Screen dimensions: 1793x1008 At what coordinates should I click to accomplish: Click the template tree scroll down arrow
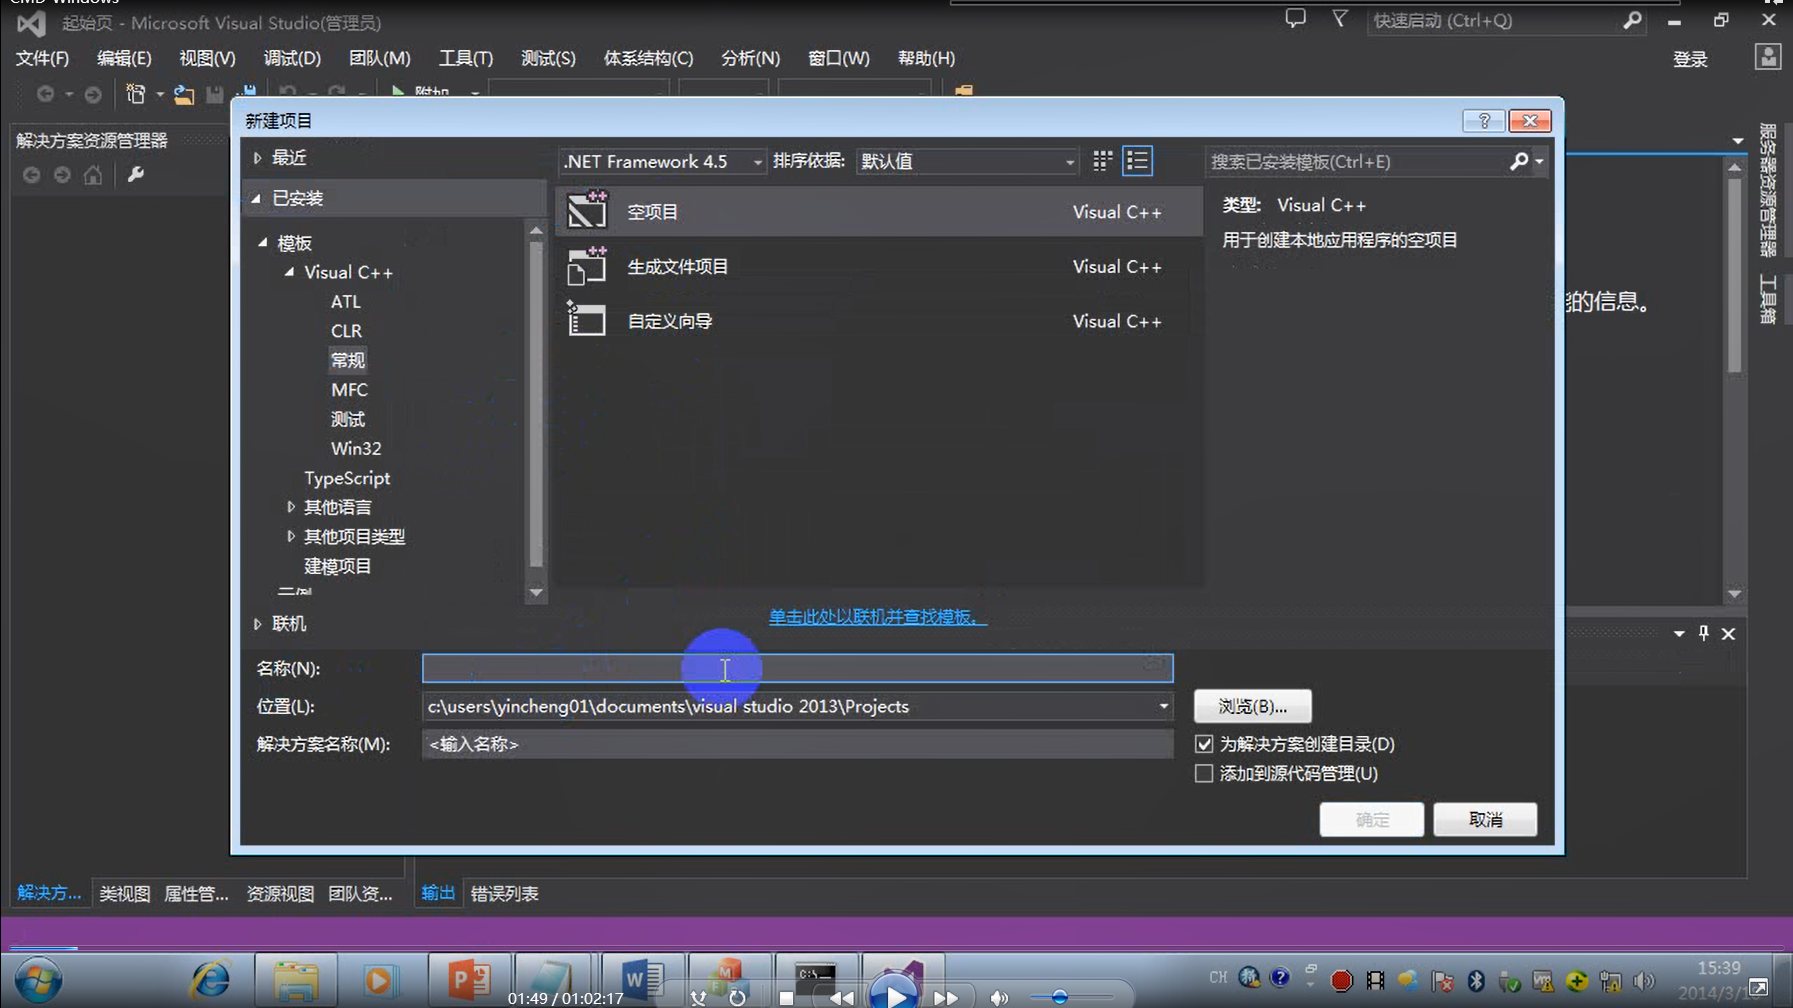pos(536,592)
